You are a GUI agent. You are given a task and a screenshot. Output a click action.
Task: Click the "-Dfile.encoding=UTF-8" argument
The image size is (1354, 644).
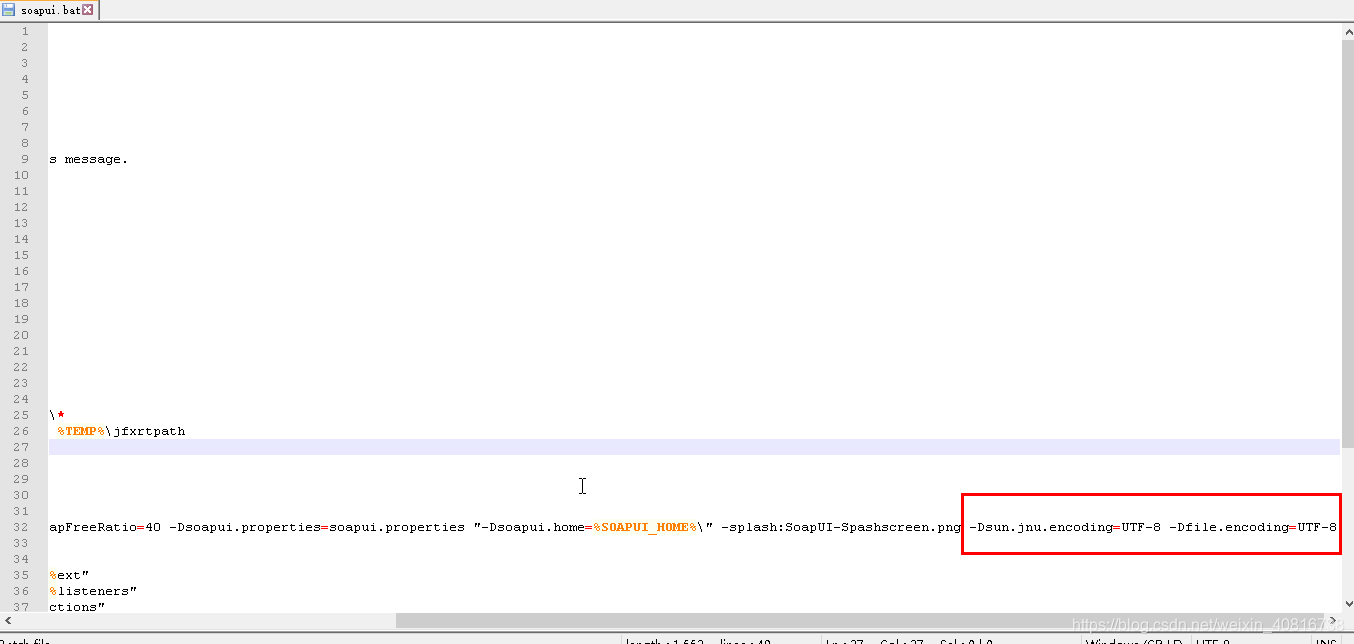tap(1253, 527)
